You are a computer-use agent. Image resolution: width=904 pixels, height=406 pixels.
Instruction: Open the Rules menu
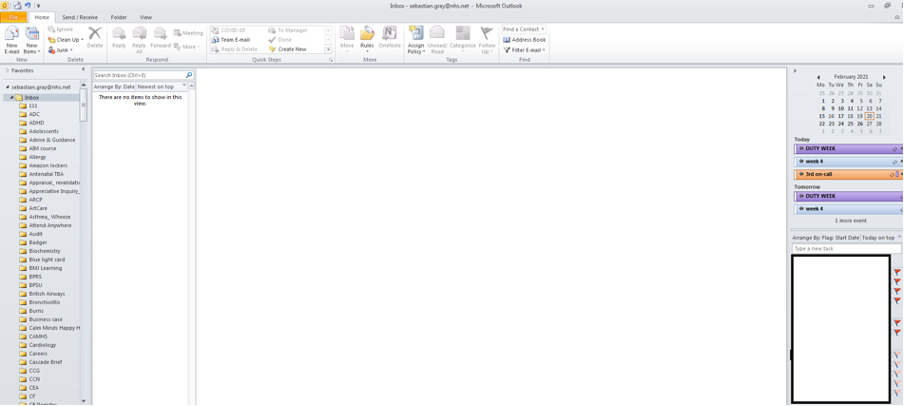pyautogui.click(x=367, y=40)
